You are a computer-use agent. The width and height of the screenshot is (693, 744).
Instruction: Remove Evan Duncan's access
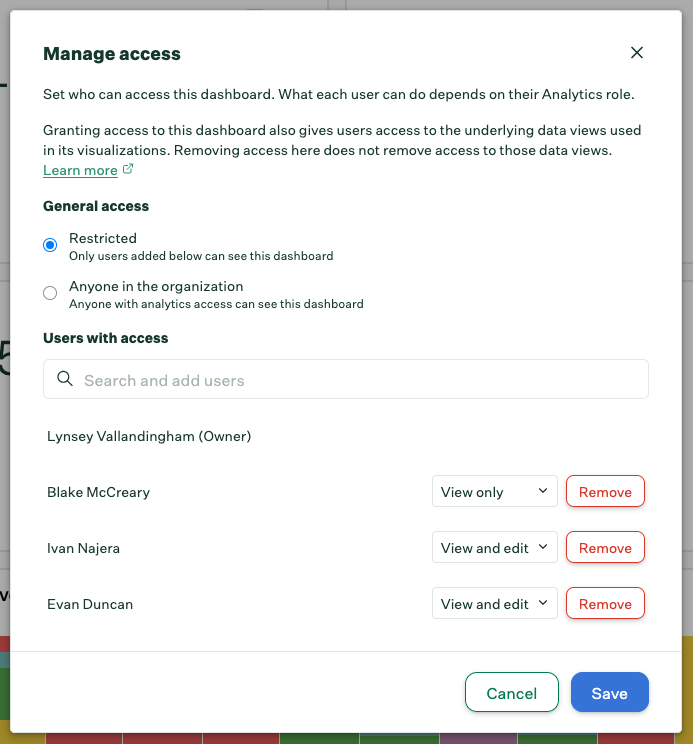click(x=605, y=603)
